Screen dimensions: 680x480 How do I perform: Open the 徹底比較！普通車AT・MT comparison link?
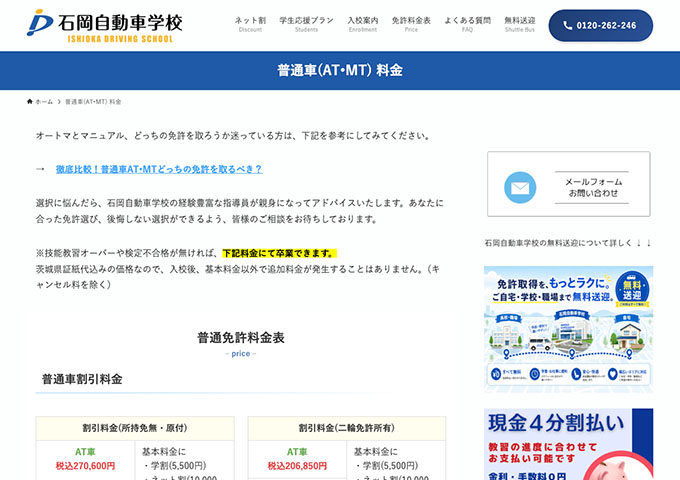pyautogui.click(x=159, y=169)
